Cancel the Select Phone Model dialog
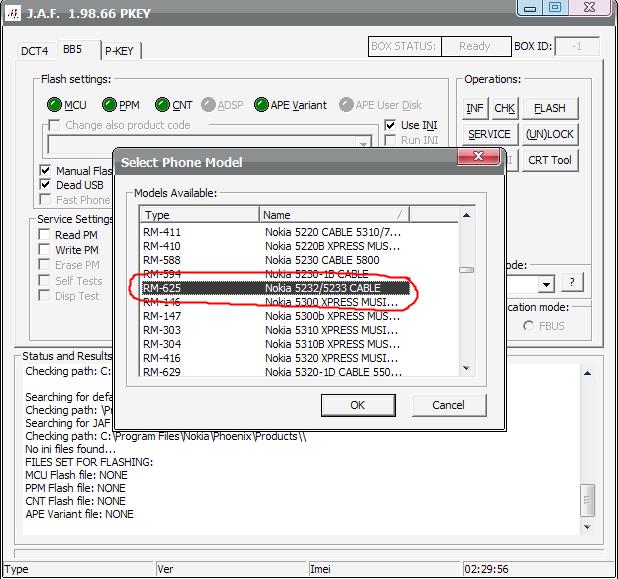The width and height of the screenshot is (618, 579). pos(449,405)
